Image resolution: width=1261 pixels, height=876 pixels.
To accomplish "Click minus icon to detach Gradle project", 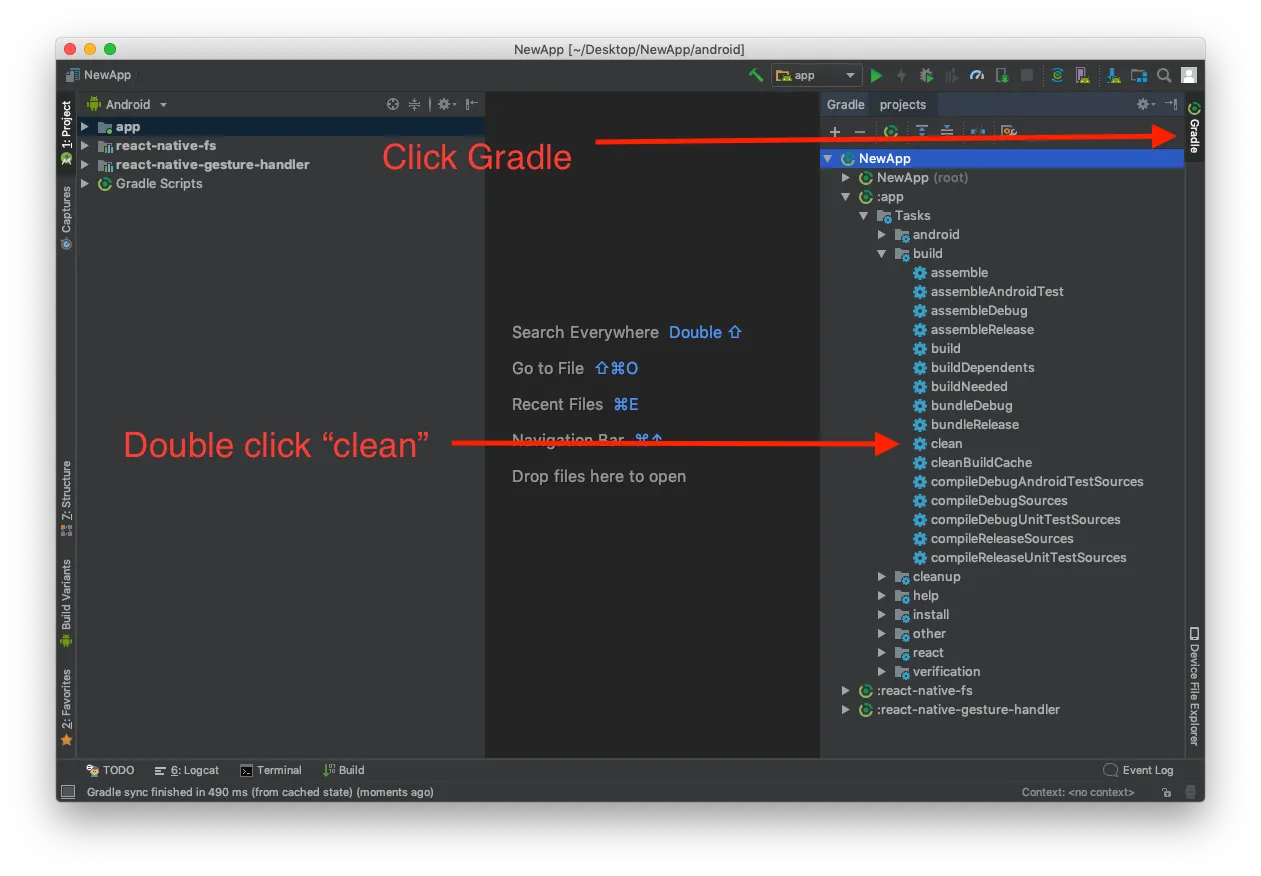I will tap(859, 131).
